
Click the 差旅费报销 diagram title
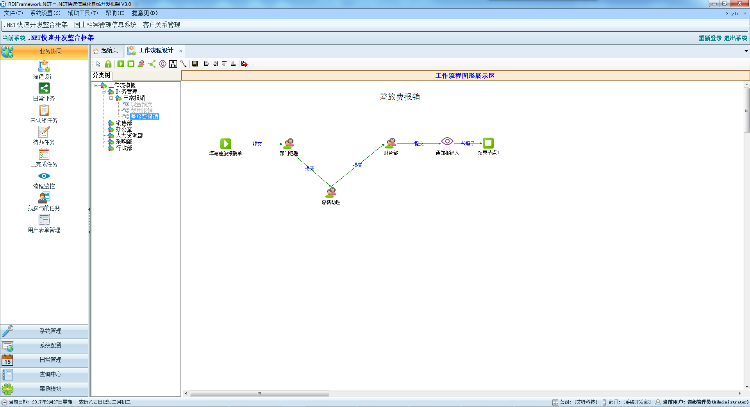[x=400, y=97]
